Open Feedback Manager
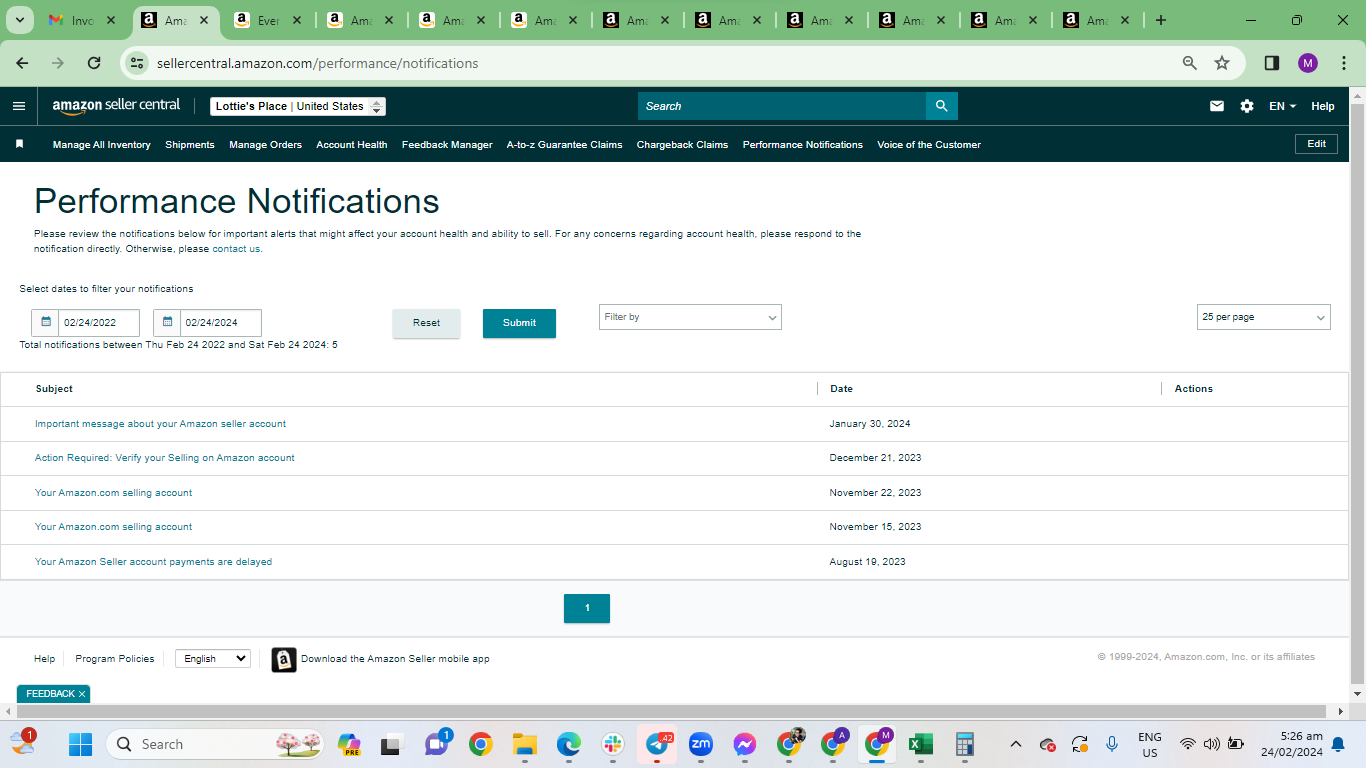 447,145
